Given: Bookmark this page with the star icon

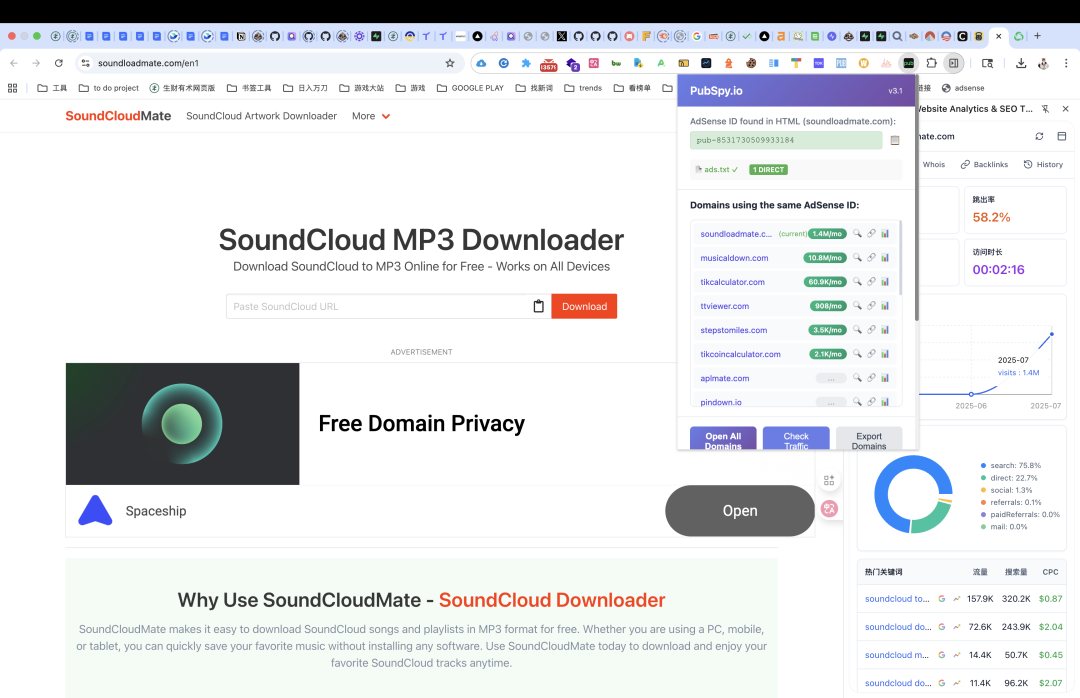Looking at the screenshot, I should 450,63.
